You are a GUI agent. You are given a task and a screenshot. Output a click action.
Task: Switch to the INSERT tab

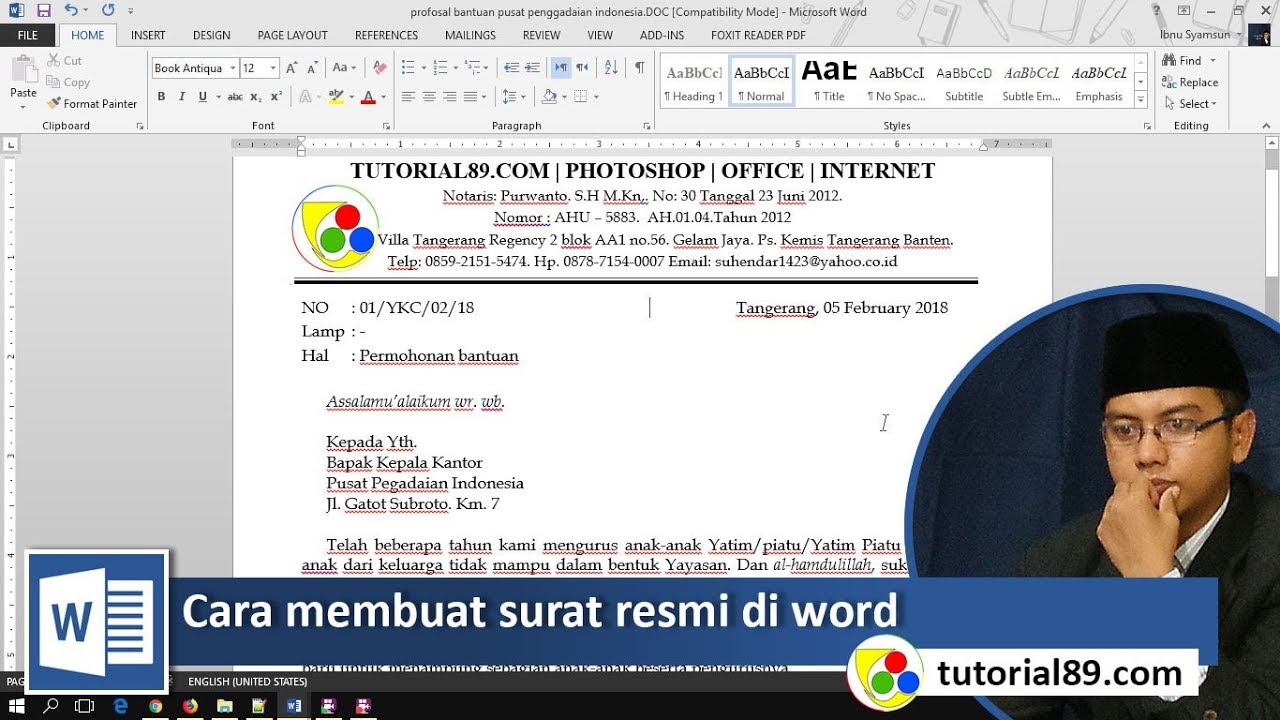point(148,35)
